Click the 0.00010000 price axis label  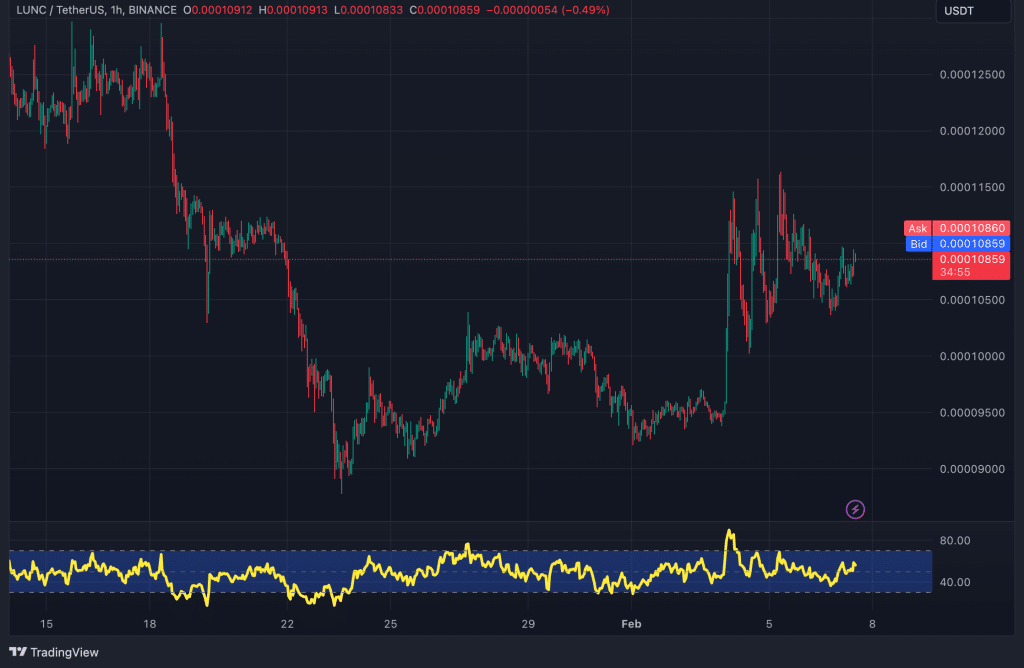pyautogui.click(x=972, y=357)
